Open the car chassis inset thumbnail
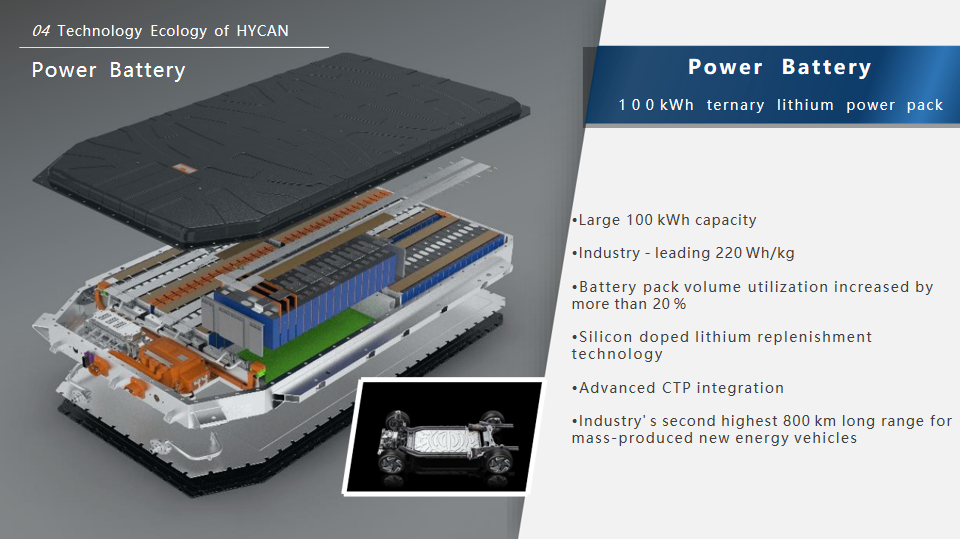 pyautogui.click(x=444, y=436)
